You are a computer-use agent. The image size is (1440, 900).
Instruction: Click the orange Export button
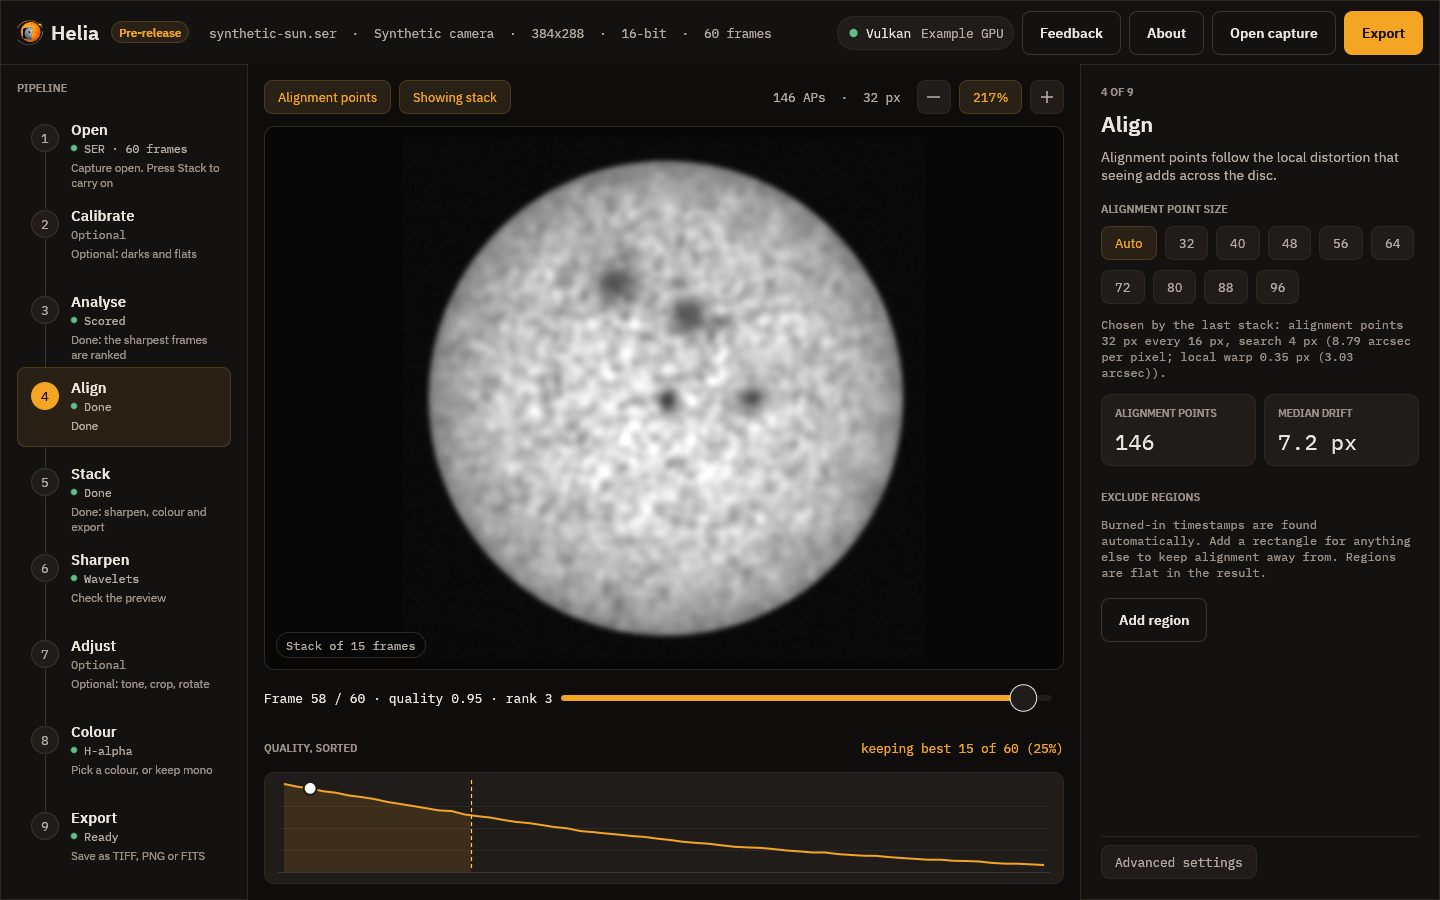click(x=1383, y=33)
